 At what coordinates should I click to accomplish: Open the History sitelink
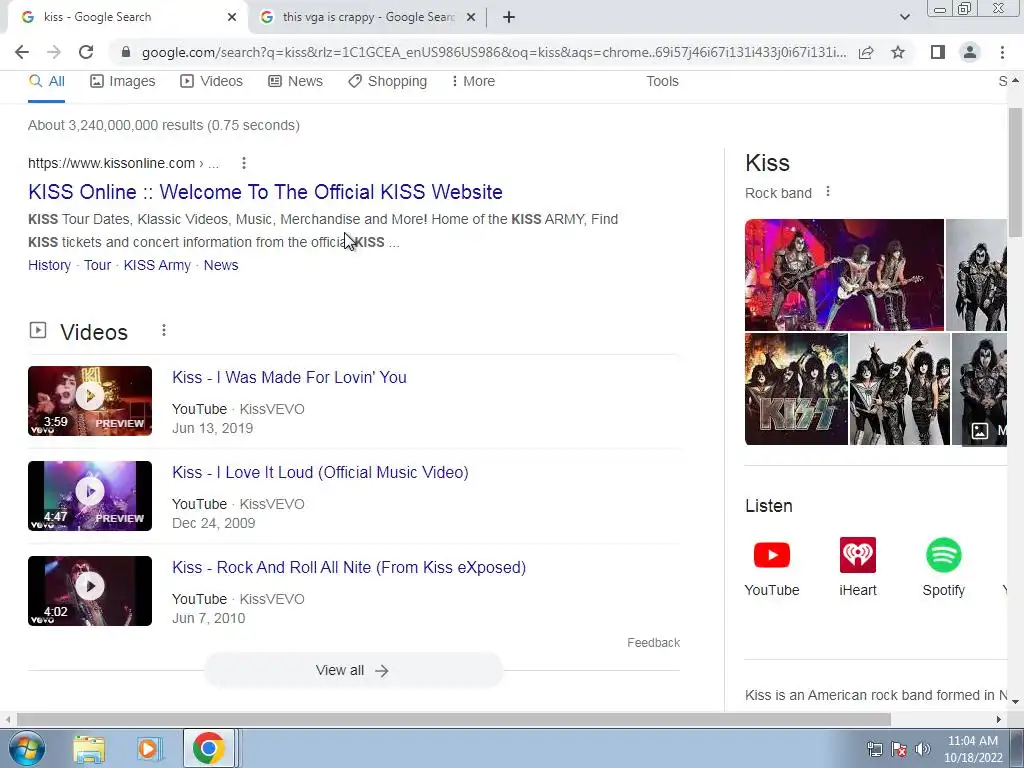pyautogui.click(x=50, y=265)
